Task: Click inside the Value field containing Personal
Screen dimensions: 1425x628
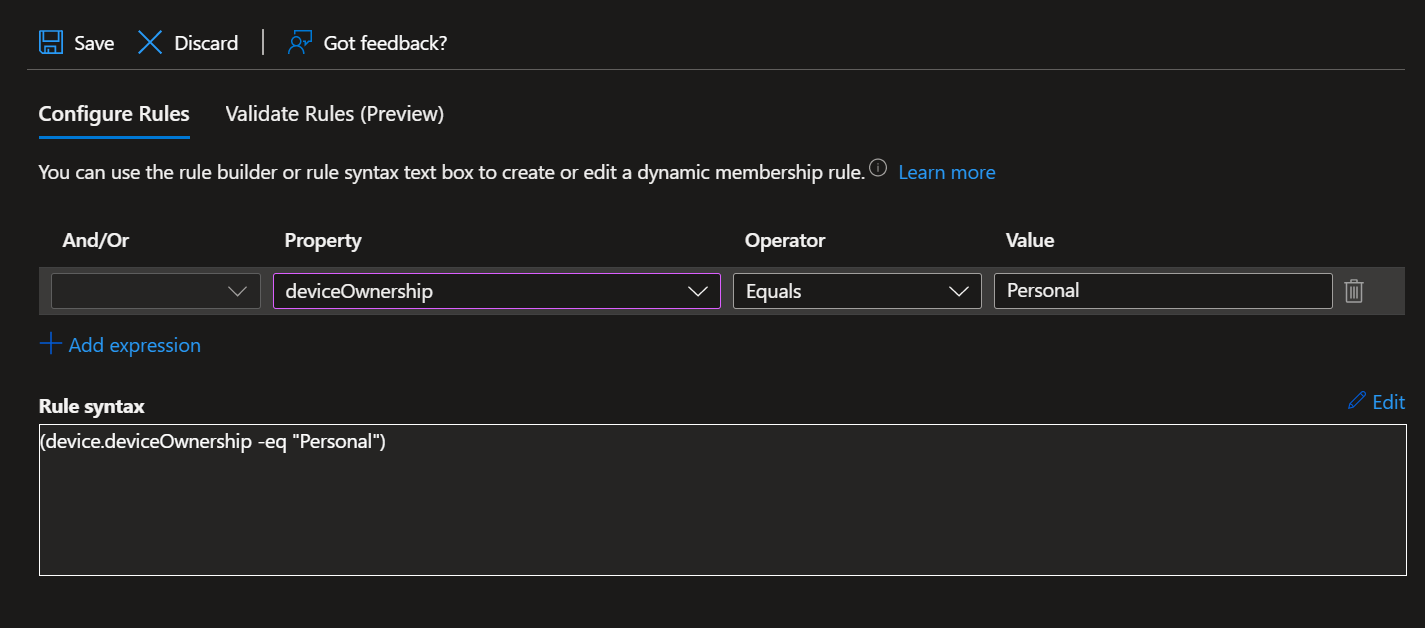Action: tap(1162, 291)
